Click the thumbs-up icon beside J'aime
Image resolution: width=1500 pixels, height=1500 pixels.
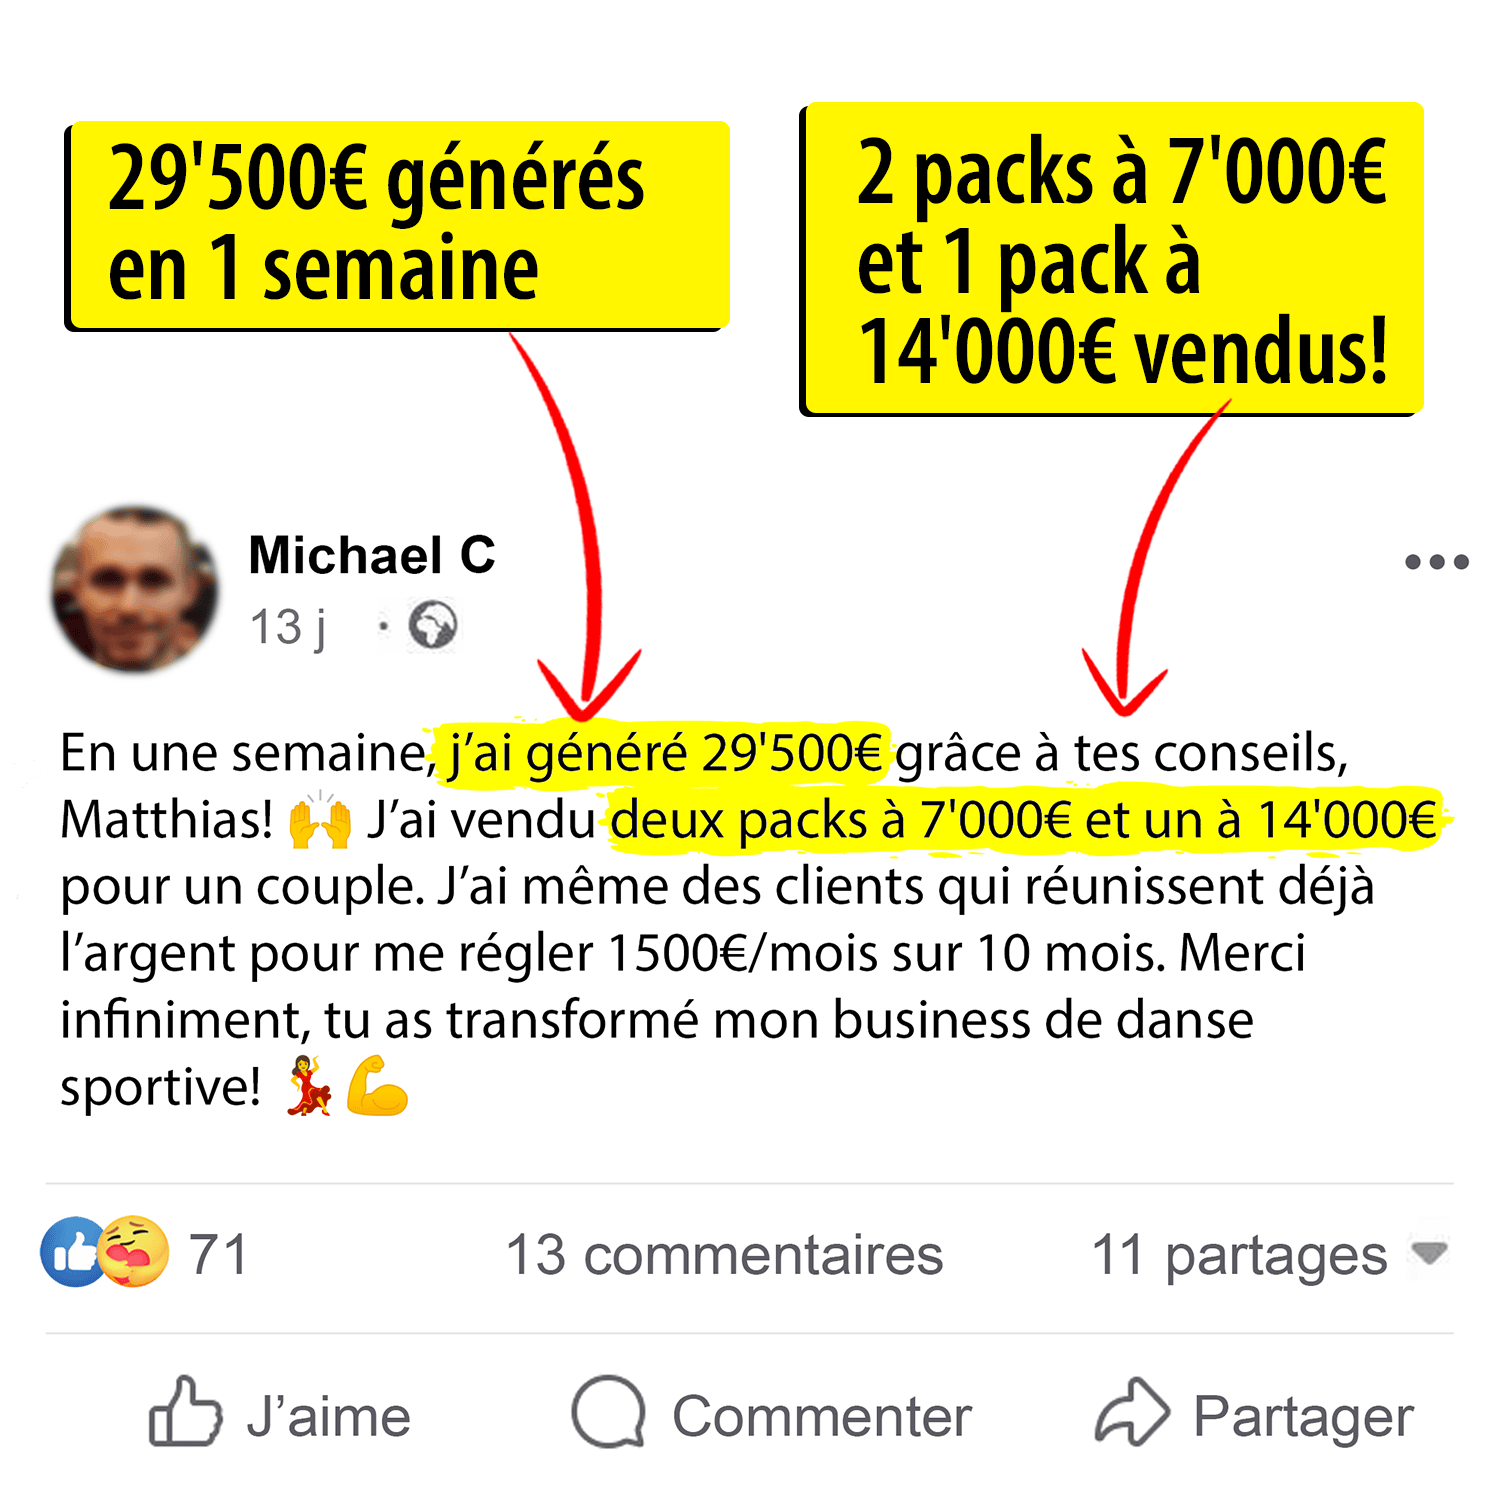tap(185, 1412)
